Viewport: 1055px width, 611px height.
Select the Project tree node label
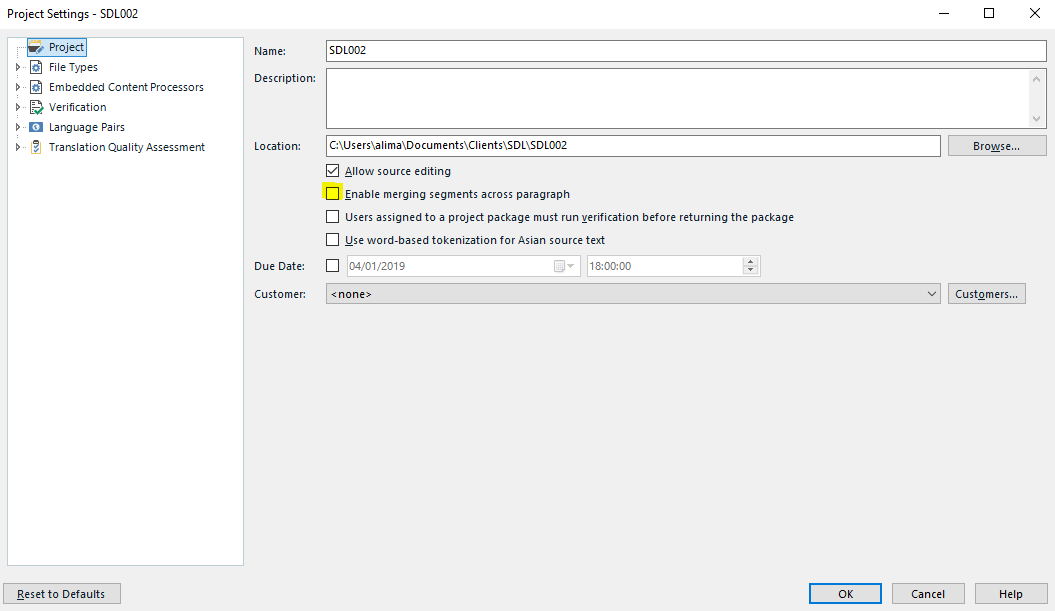pyautogui.click(x=66, y=47)
